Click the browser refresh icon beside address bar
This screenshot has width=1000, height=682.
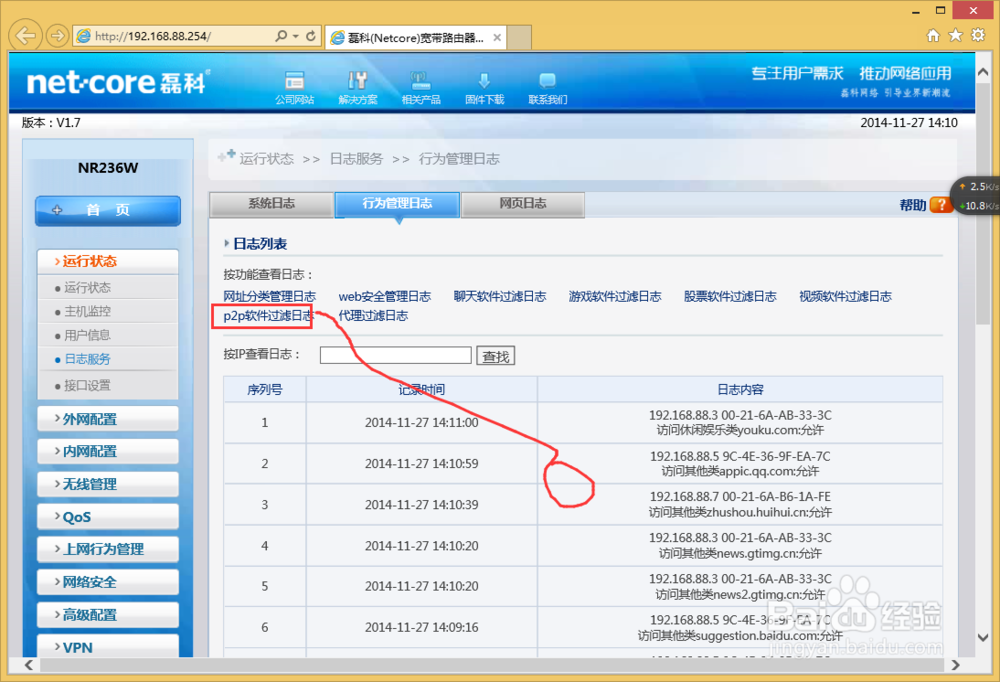312,34
